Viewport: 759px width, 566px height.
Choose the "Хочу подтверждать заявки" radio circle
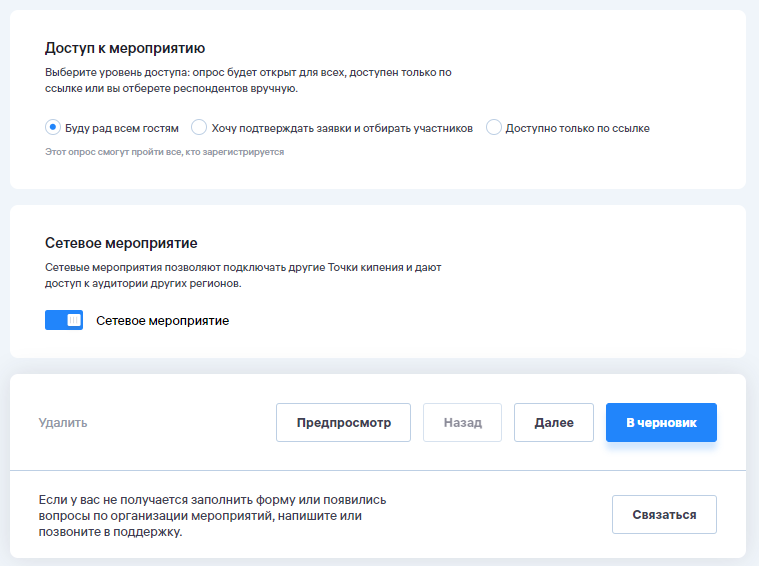[199, 127]
